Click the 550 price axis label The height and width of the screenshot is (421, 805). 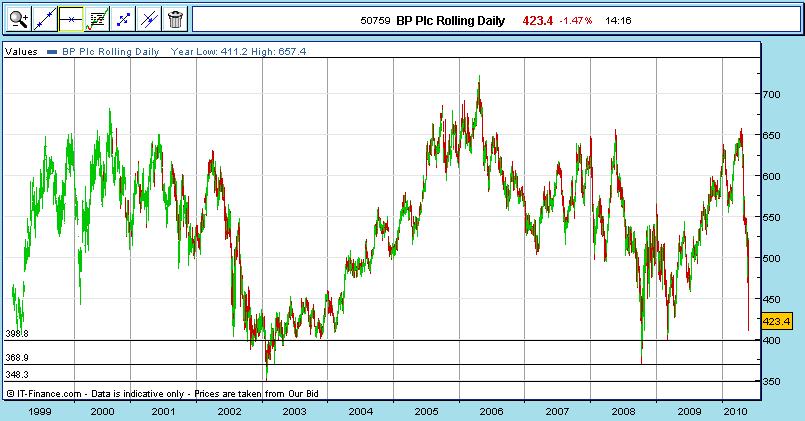pyautogui.click(x=771, y=217)
